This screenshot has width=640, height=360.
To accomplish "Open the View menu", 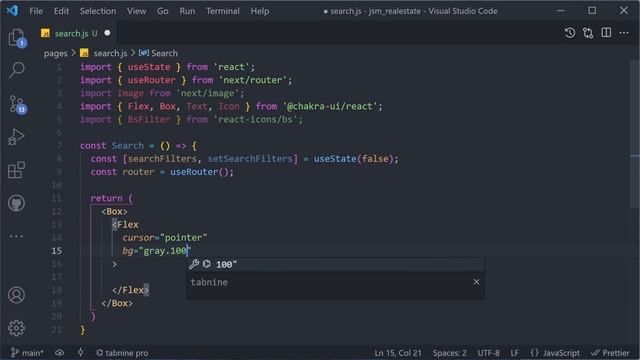I will pyautogui.click(x=136, y=11).
